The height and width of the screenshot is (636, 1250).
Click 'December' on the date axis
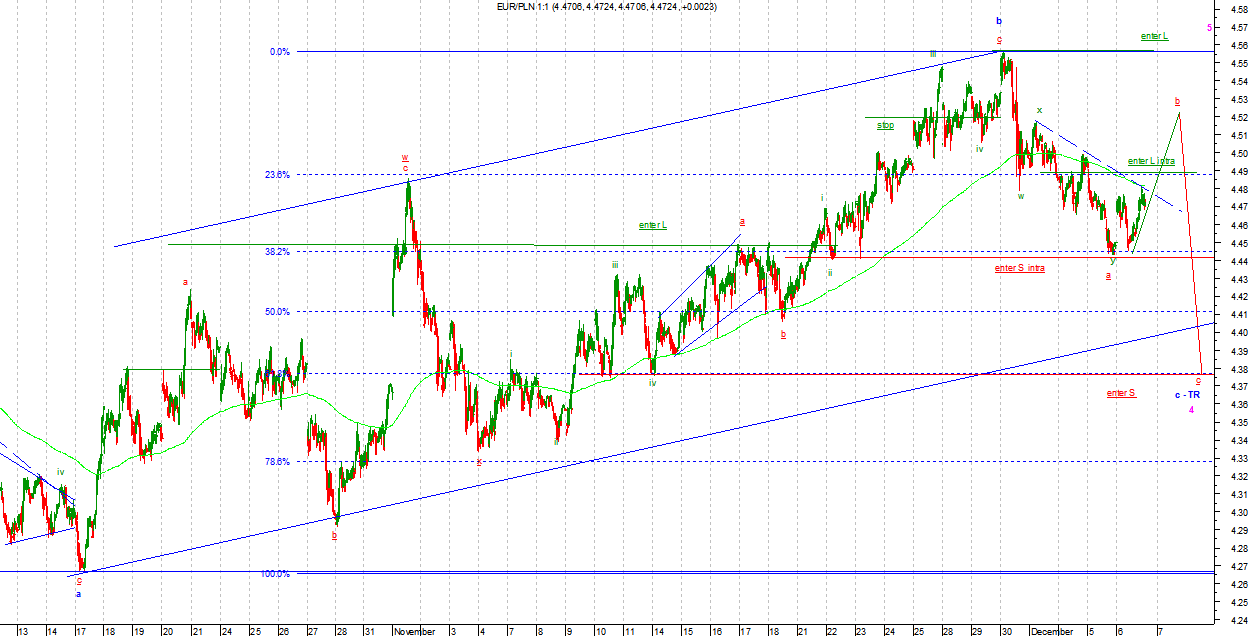click(1052, 631)
